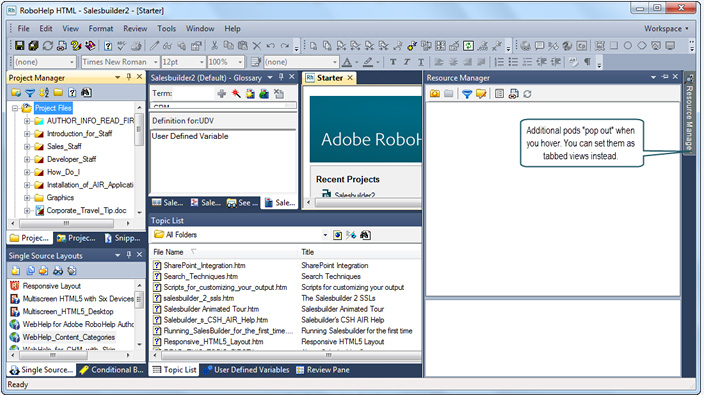Select the Responsive Layout item
The height and width of the screenshot is (395, 704).
point(51,286)
